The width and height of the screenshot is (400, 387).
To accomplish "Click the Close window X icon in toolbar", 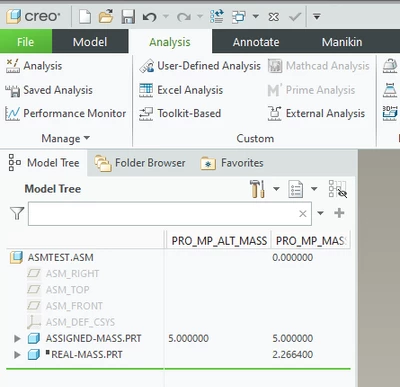I will tap(274, 17).
